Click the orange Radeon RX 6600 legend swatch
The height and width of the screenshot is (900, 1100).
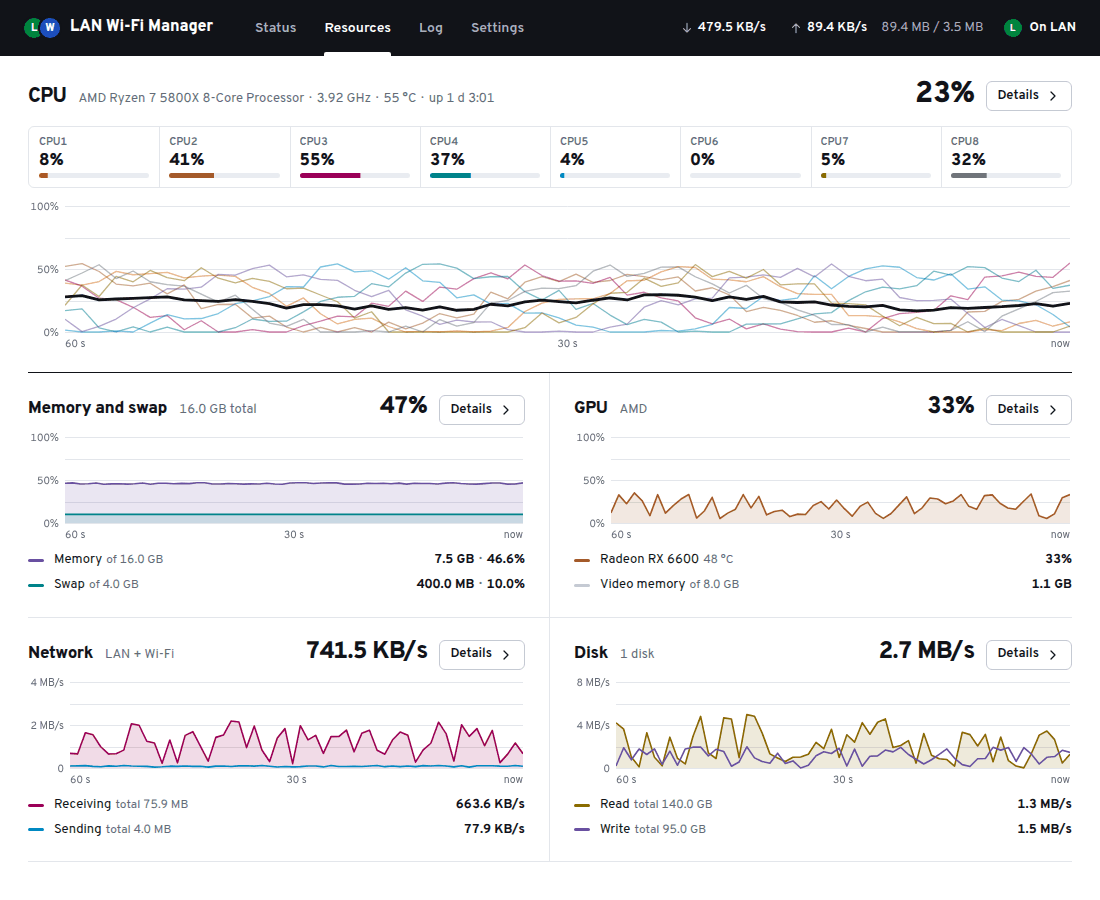(582, 560)
